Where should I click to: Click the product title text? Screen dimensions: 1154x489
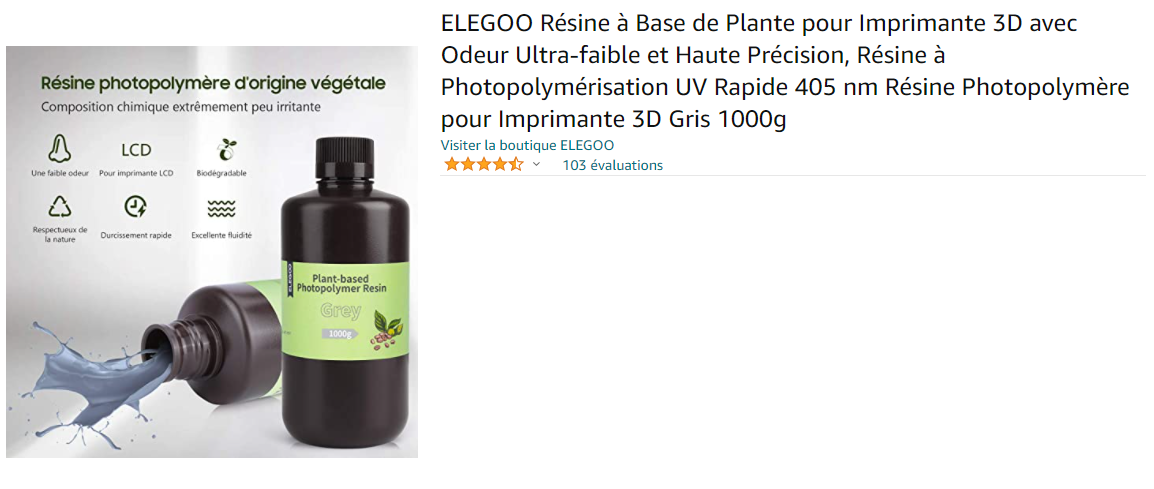(x=785, y=71)
